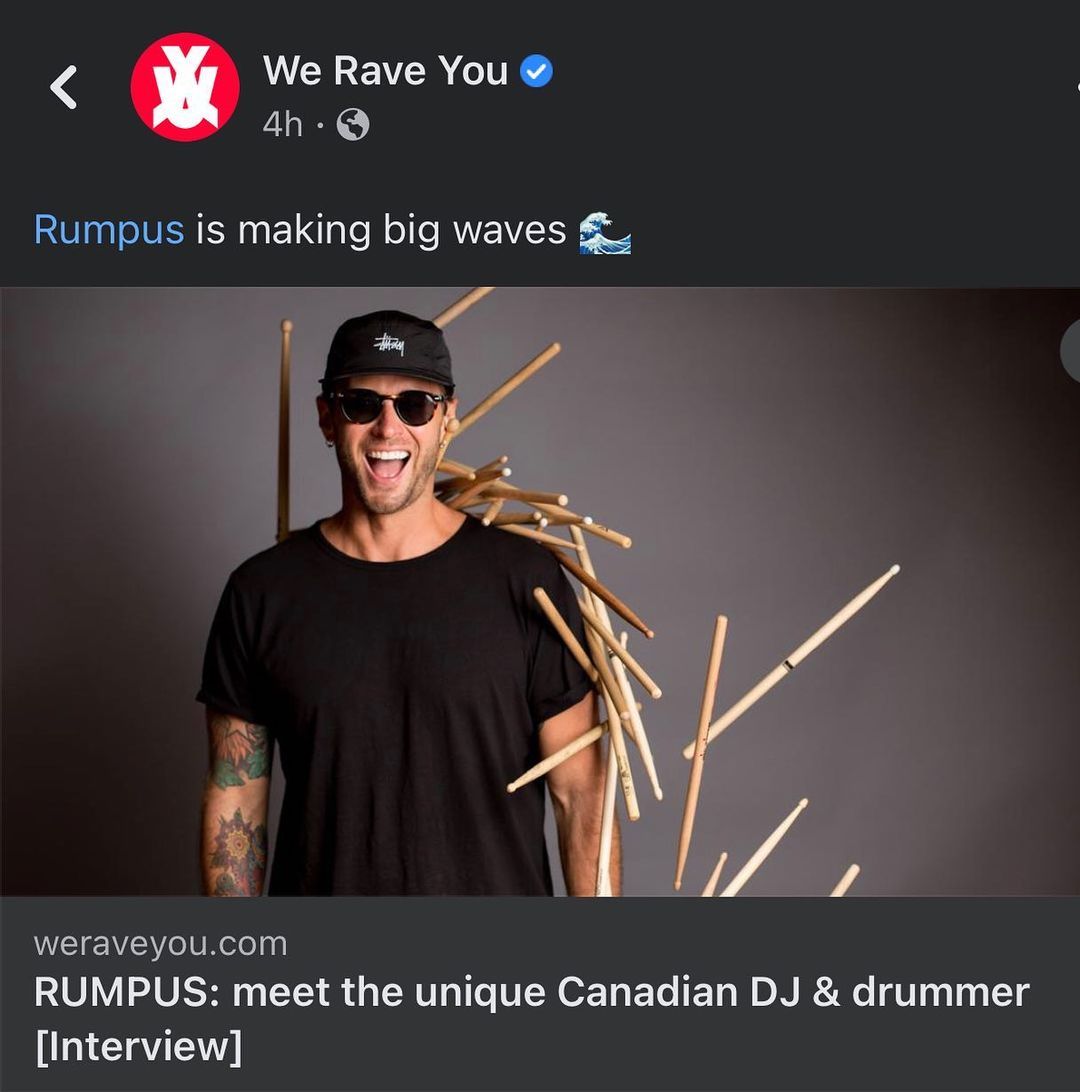Open the Rumpus mention link
The image size is (1080, 1092).
click(109, 231)
